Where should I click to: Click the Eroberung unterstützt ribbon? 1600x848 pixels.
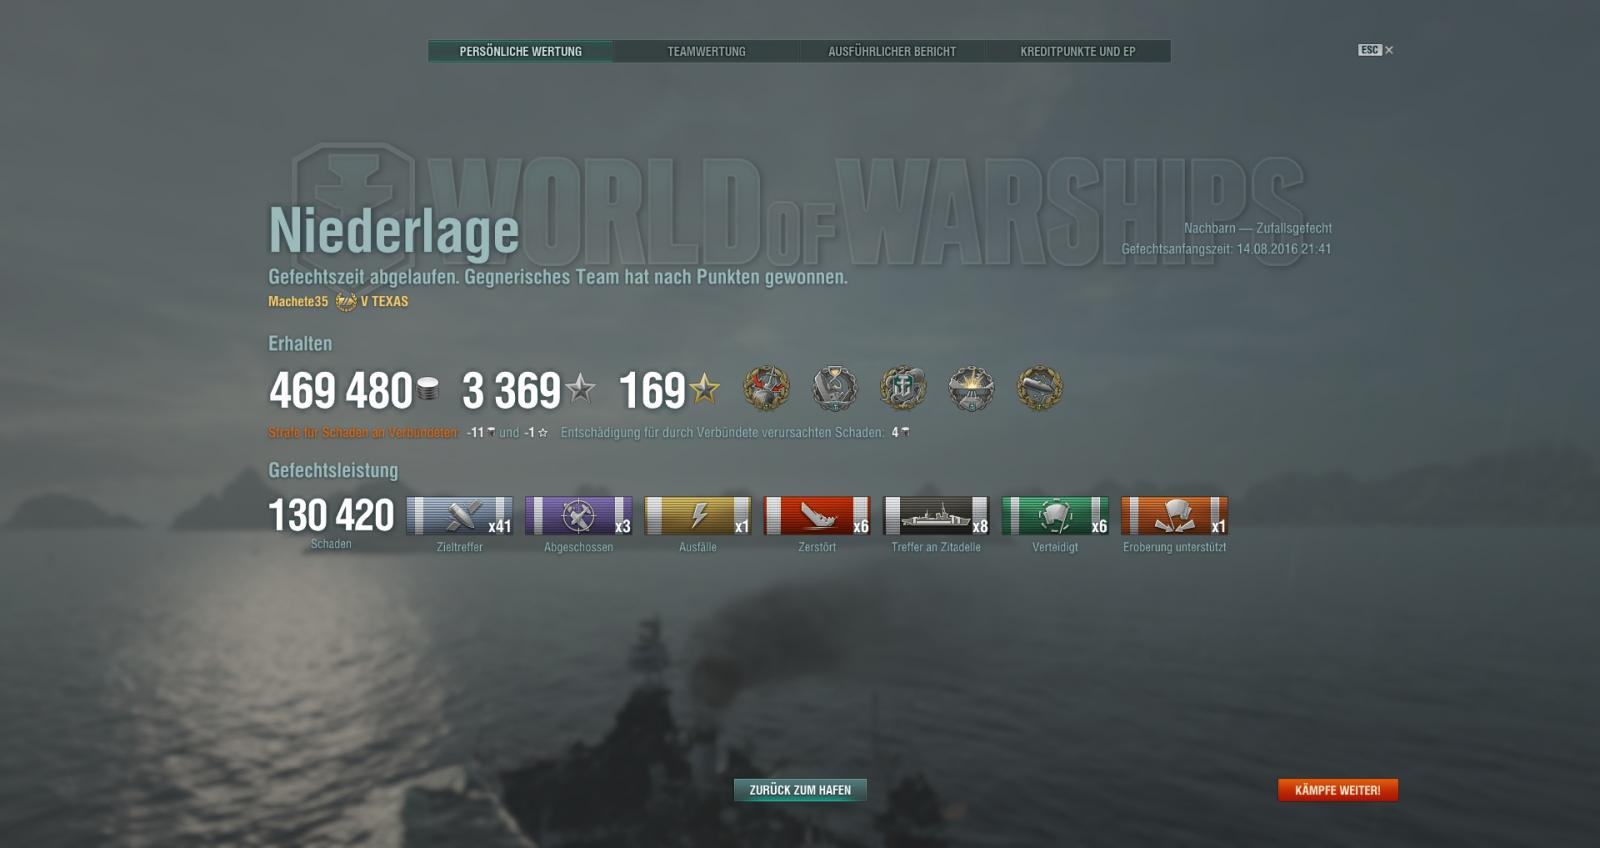coord(1174,516)
